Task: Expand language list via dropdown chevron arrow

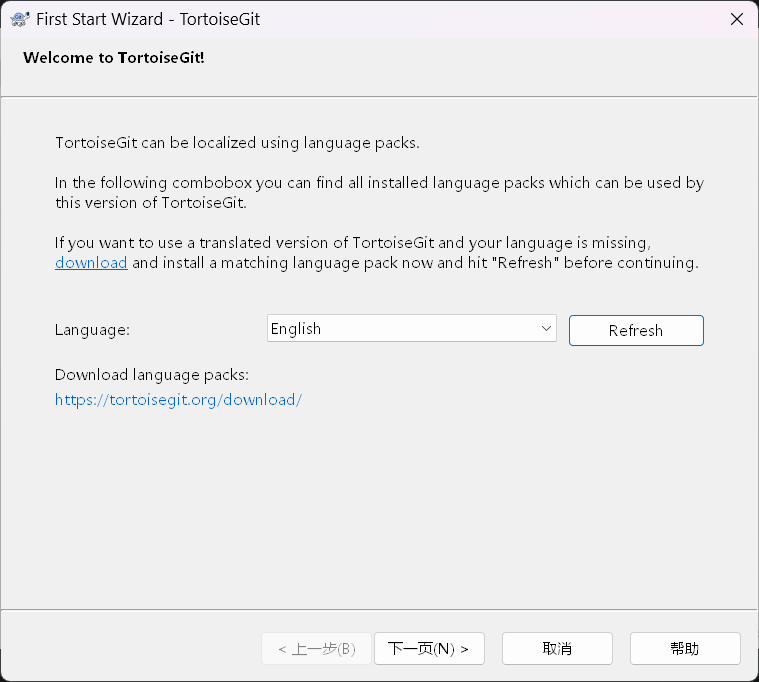Action: (546, 329)
